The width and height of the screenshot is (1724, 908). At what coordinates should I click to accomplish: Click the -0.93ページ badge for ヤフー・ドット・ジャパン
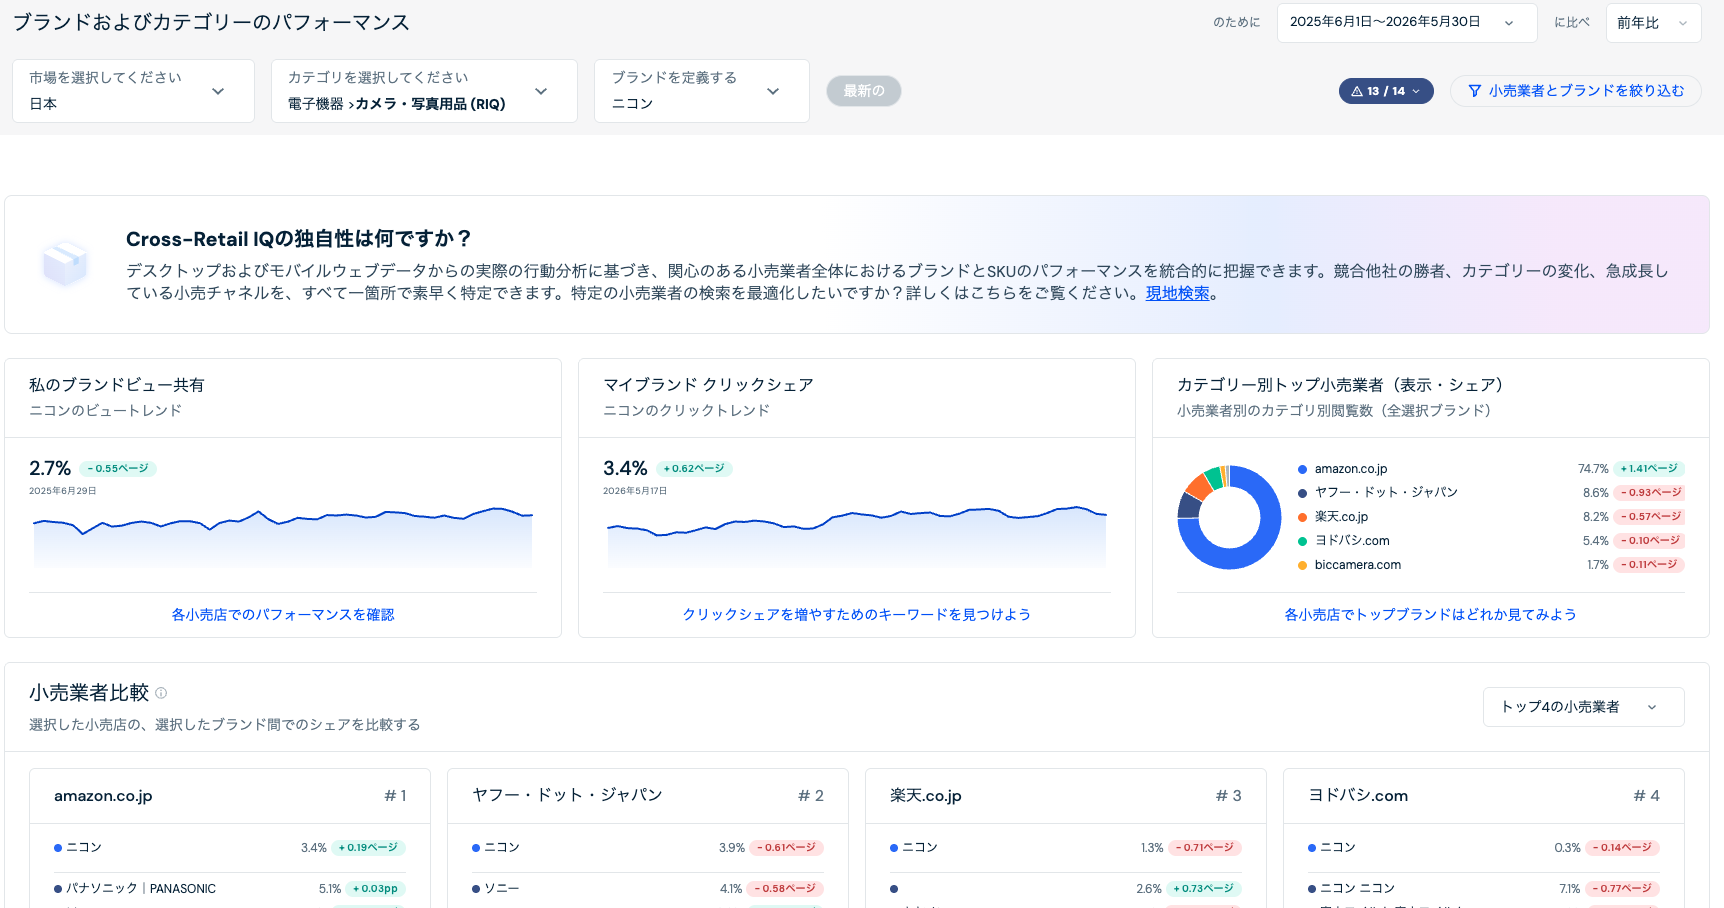[x=1649, y=493]
